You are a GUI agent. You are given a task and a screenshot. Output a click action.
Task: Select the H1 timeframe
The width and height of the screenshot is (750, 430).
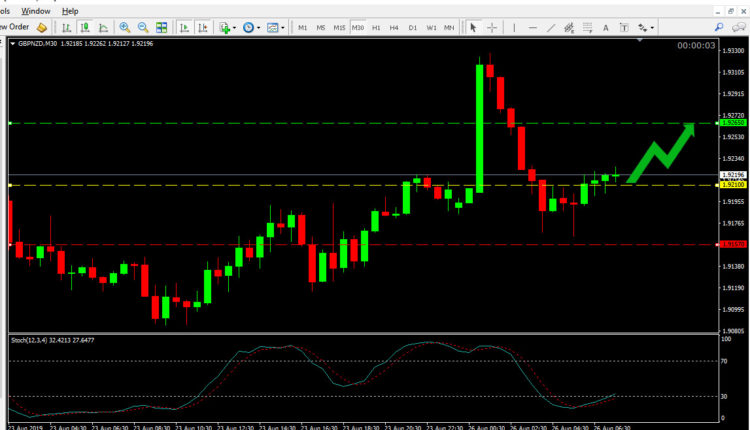pyautogui.click(x=376, y=28)
